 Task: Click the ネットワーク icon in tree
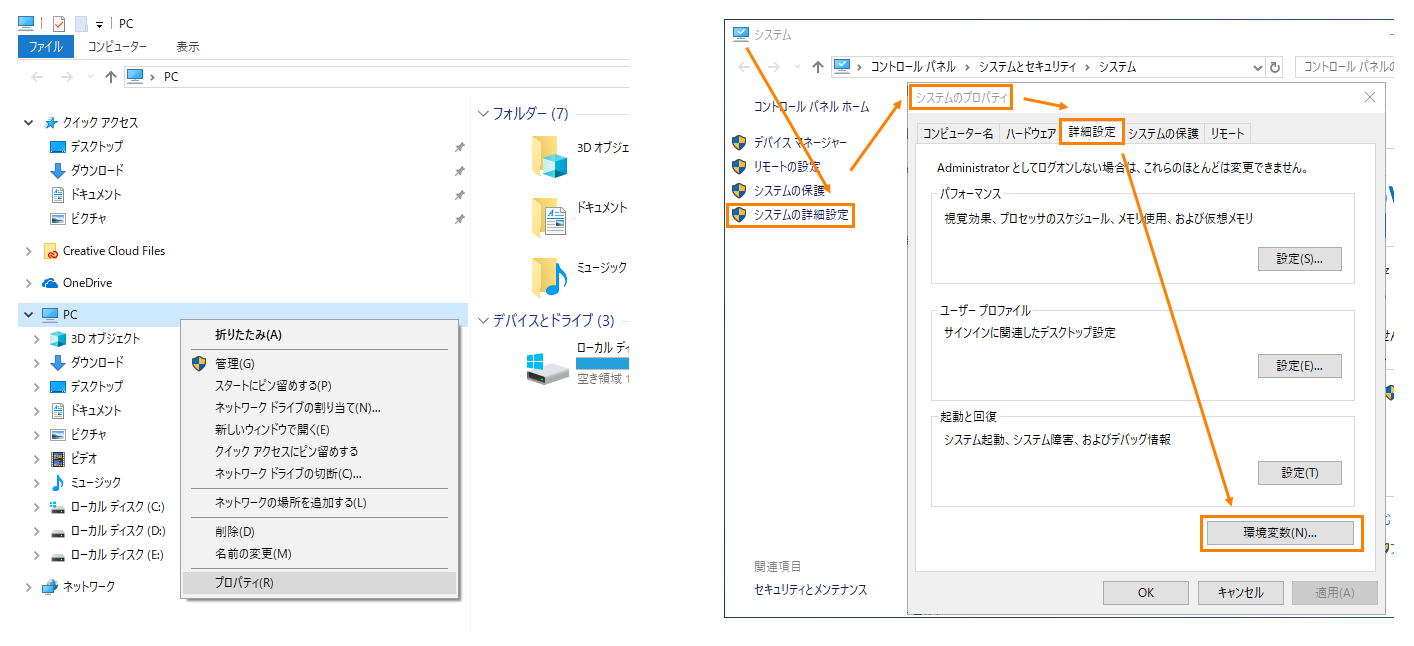[x=49, y=587]
